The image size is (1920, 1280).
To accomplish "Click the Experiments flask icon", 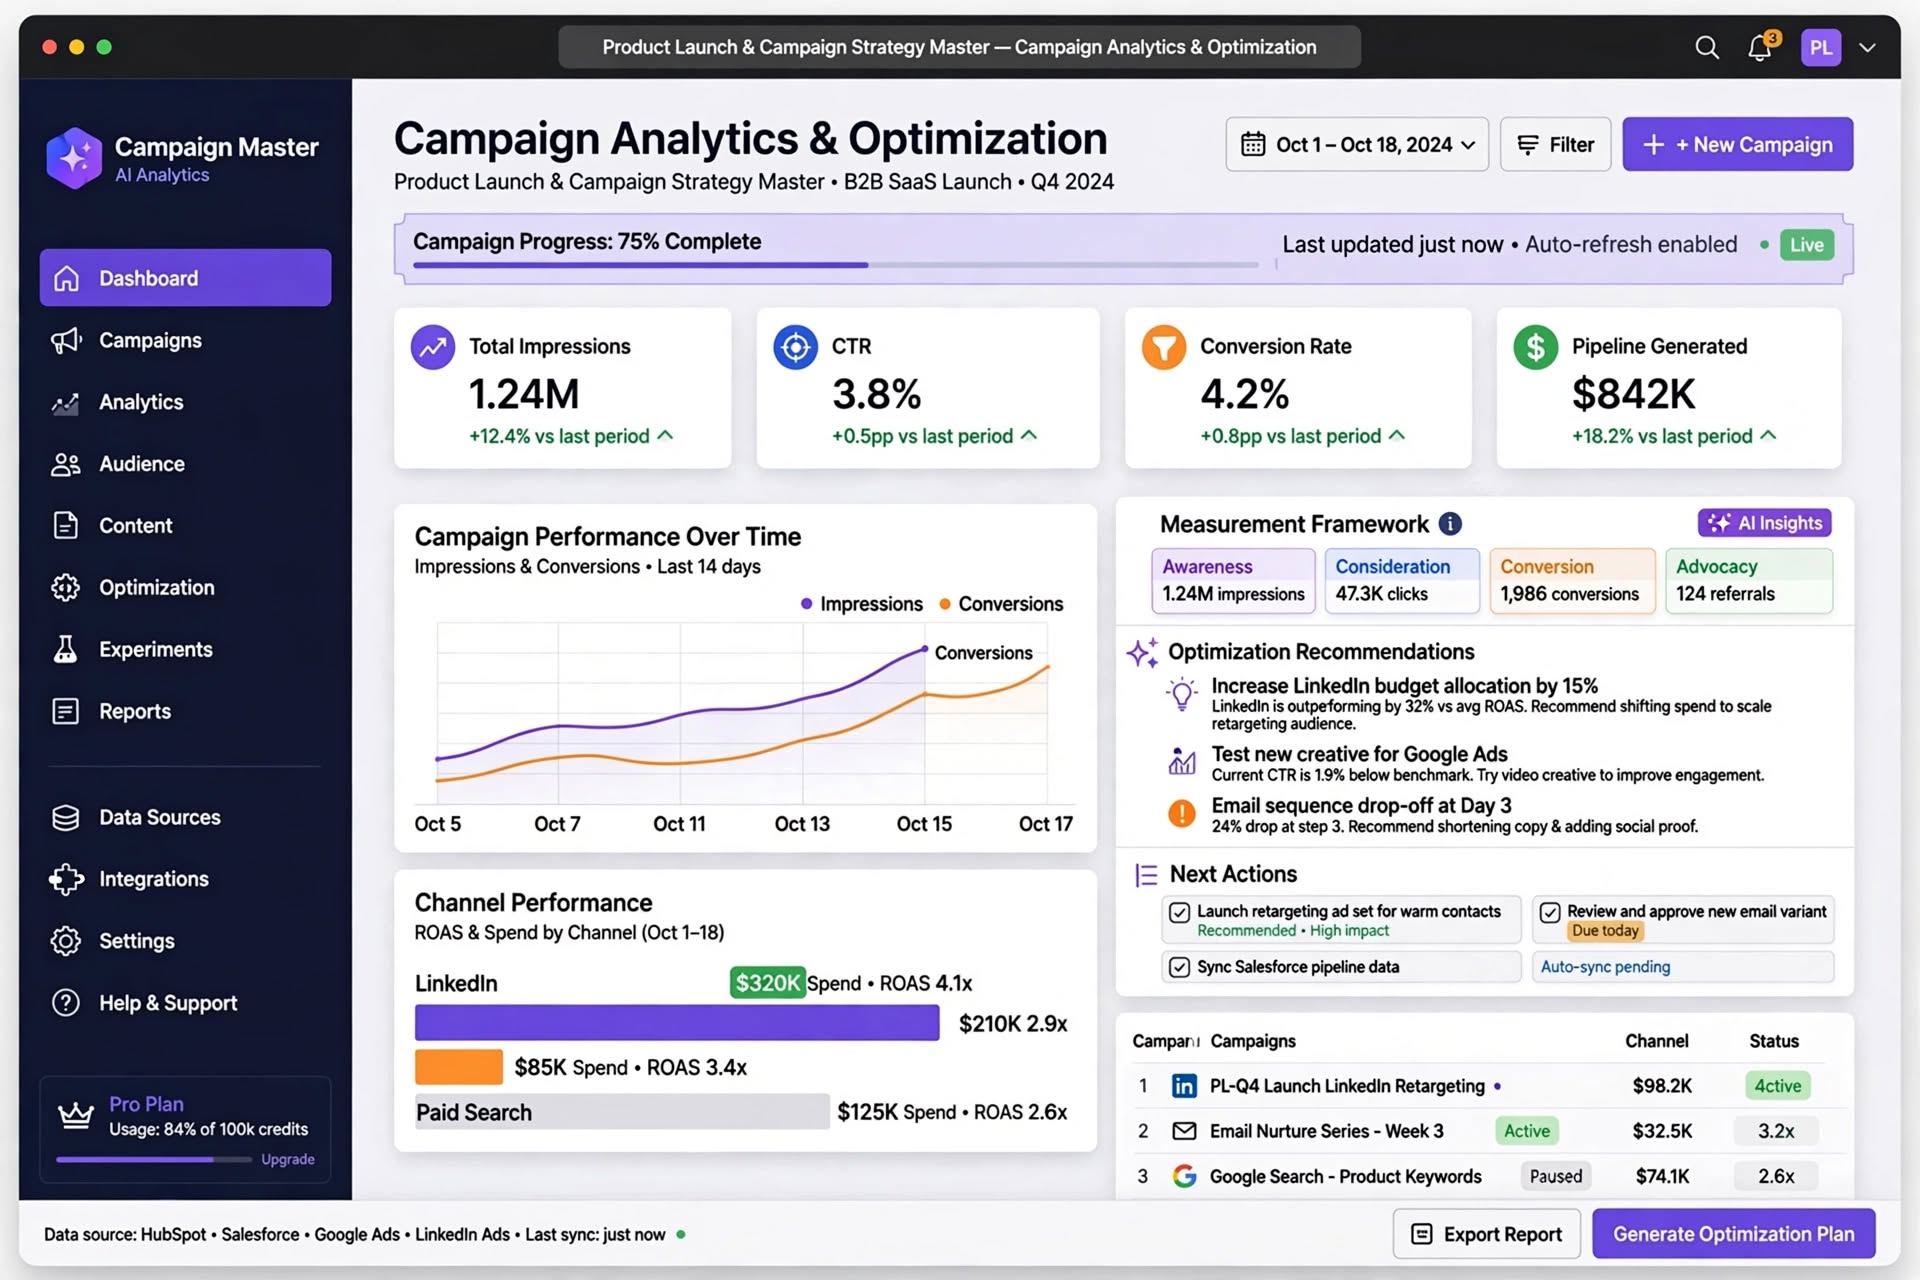I will pyautogui.click(x=65, y=649).
